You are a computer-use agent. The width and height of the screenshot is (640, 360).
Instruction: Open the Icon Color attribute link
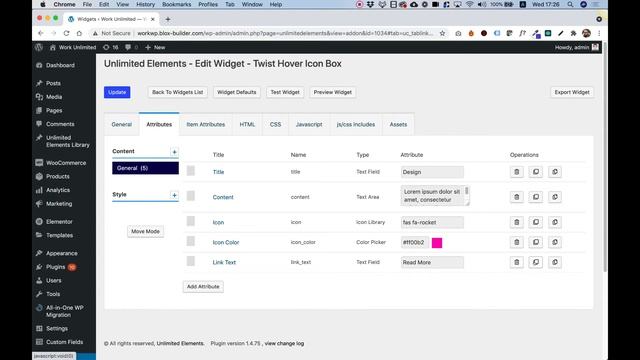coord(226,242)
